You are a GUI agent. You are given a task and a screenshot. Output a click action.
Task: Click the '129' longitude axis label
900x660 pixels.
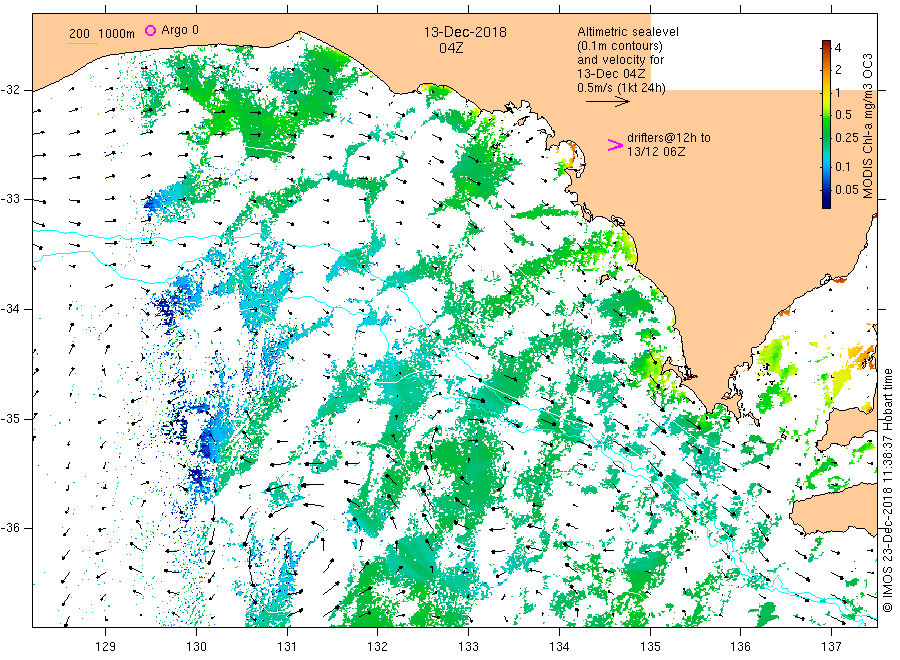106,647
